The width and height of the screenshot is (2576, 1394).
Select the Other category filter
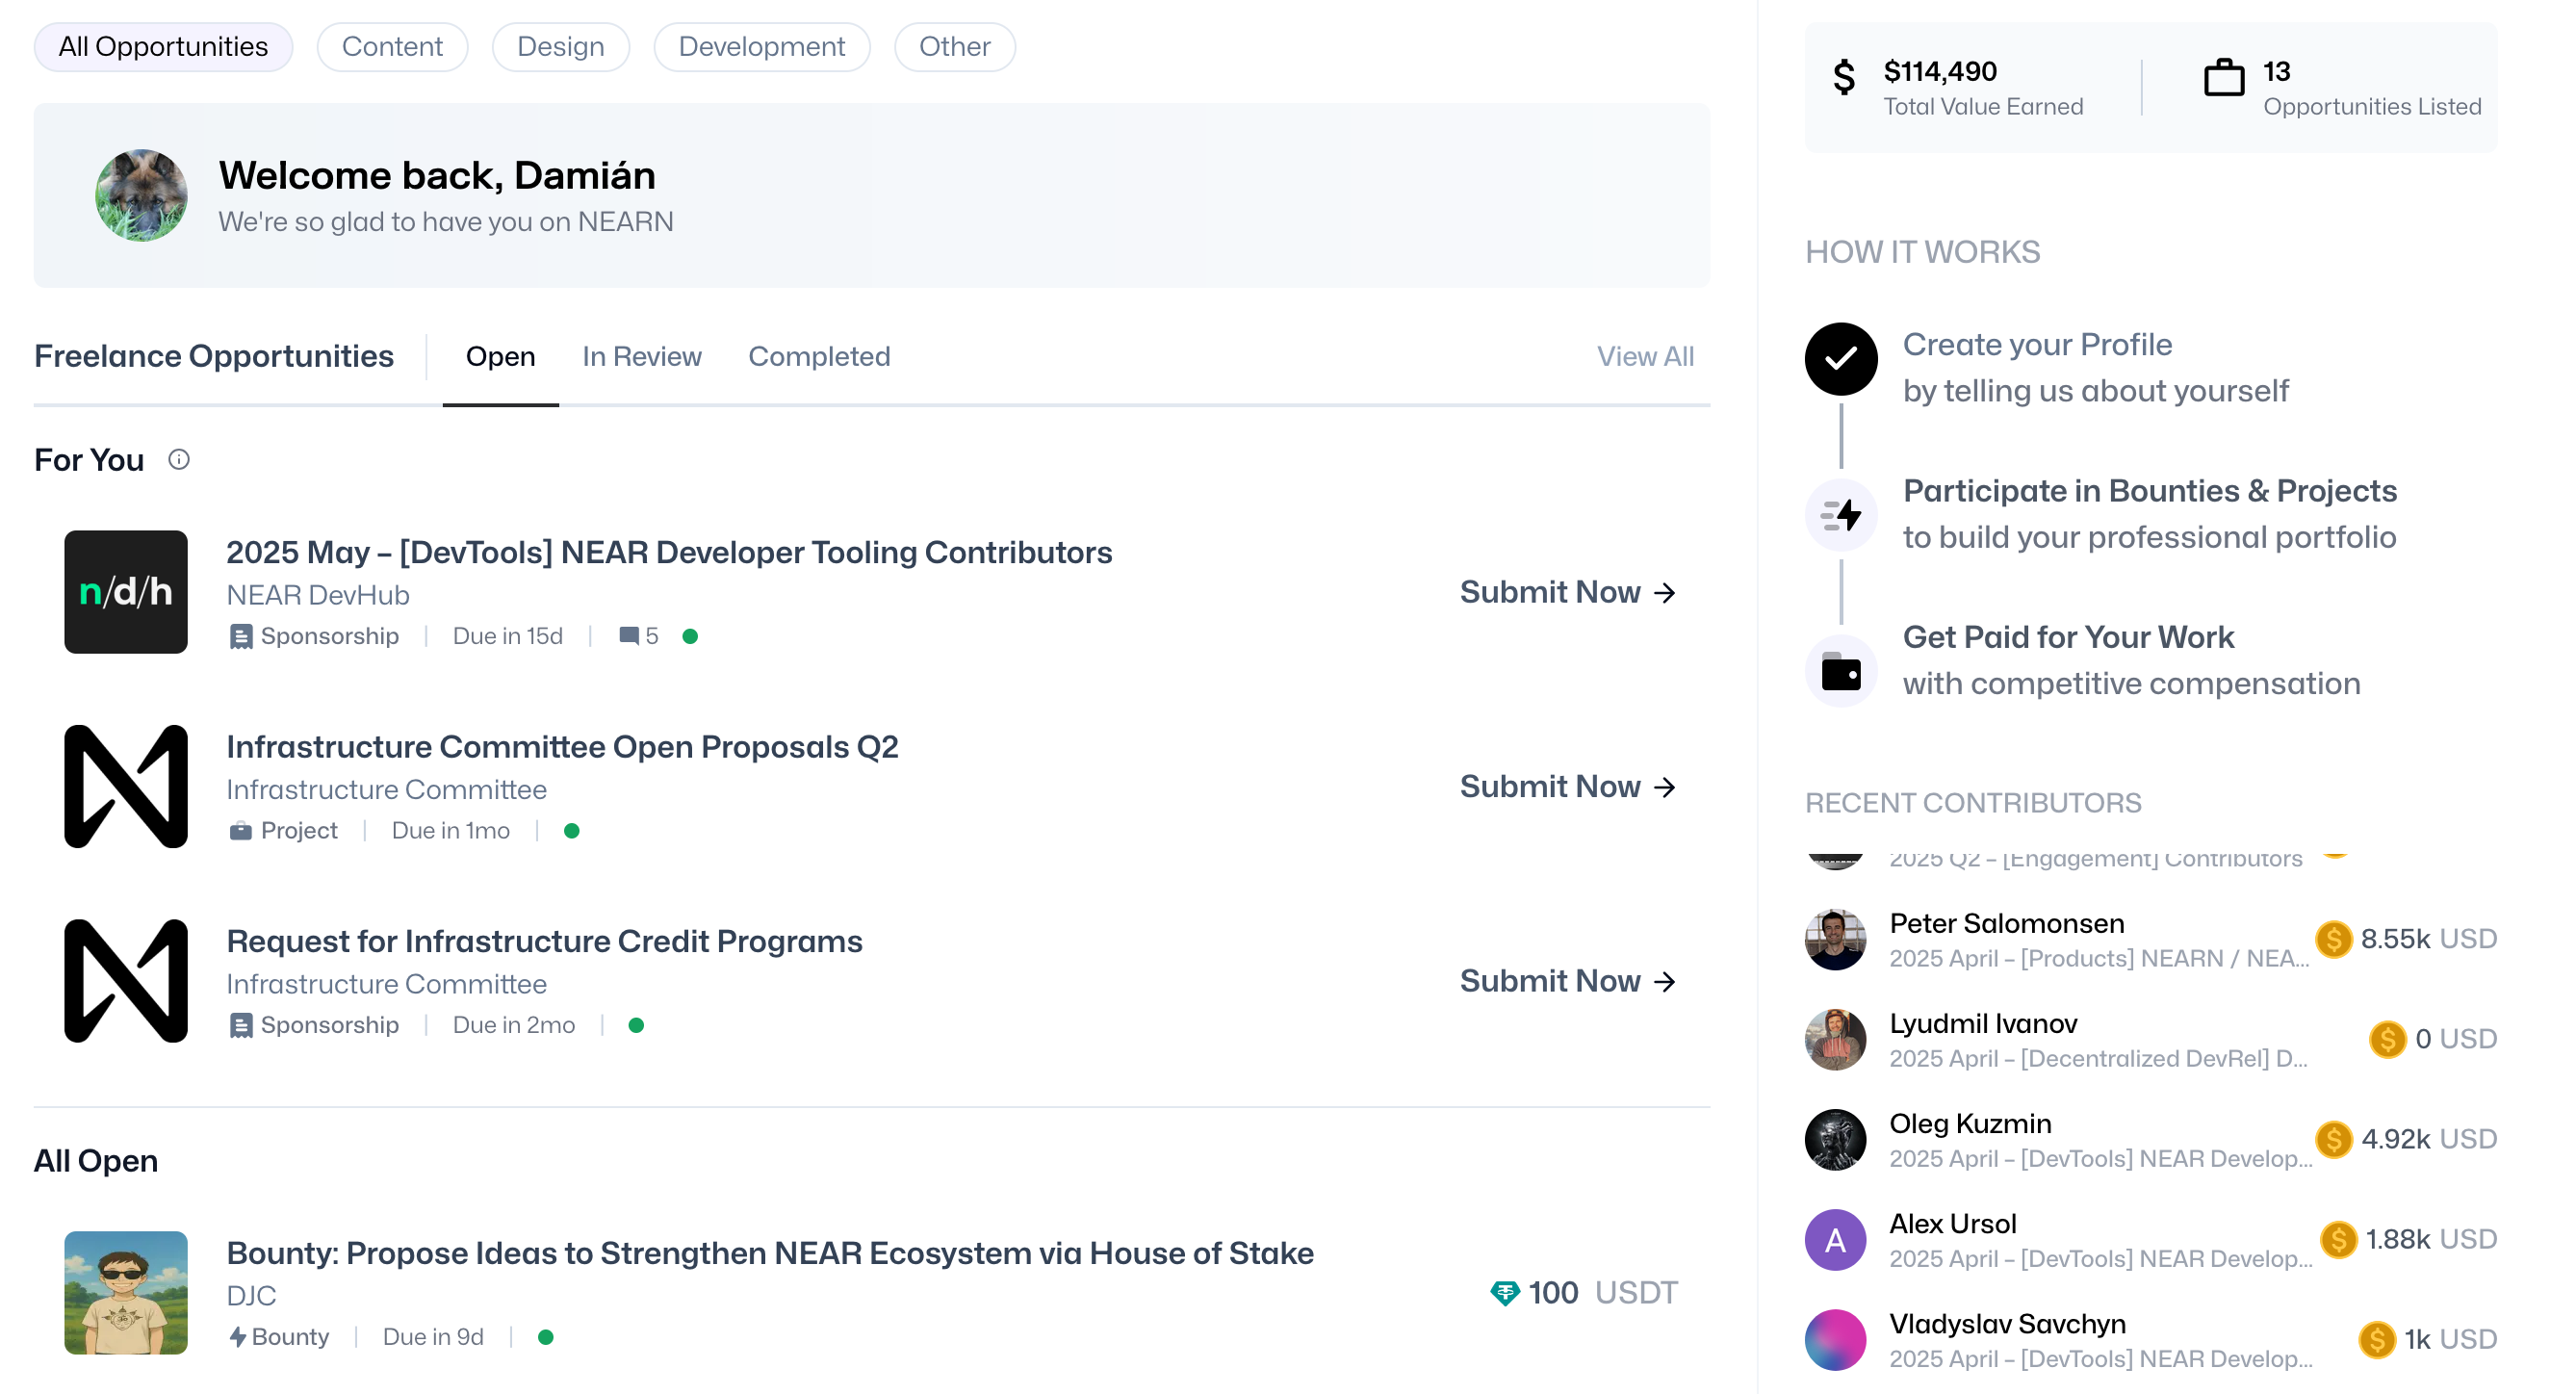tap(955, 47)
